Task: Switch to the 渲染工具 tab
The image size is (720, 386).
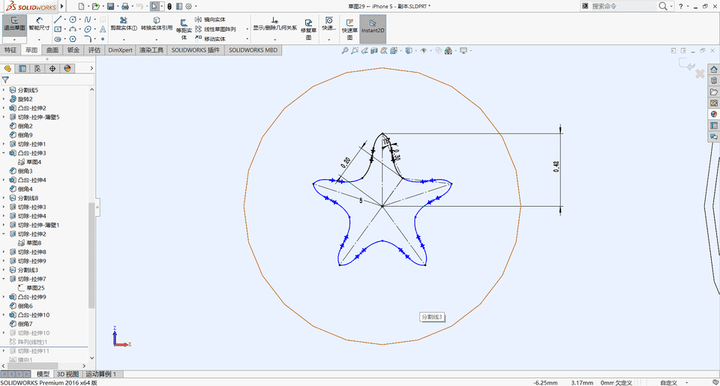Action: [x=152, y=50]
